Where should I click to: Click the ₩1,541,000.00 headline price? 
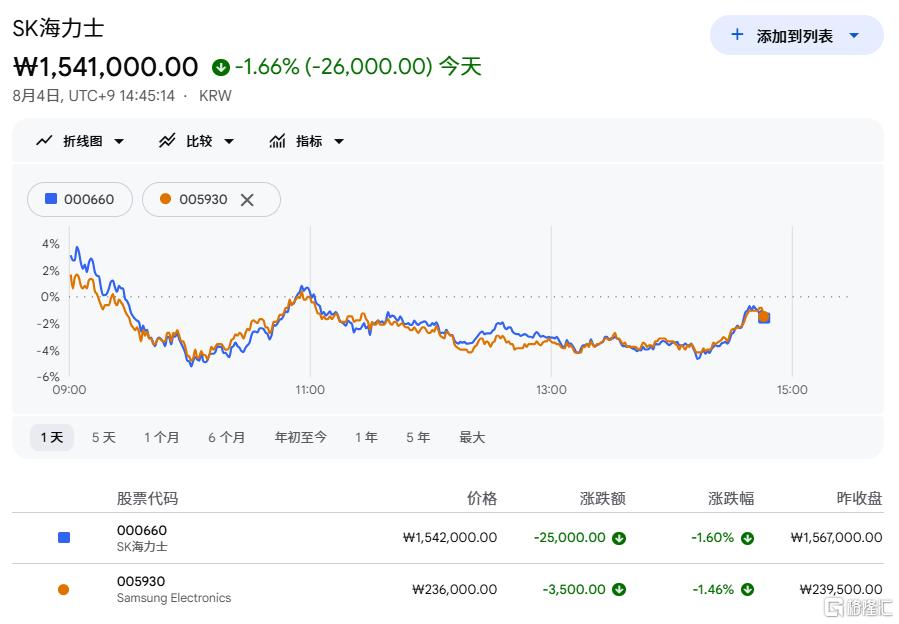[106, 67]
